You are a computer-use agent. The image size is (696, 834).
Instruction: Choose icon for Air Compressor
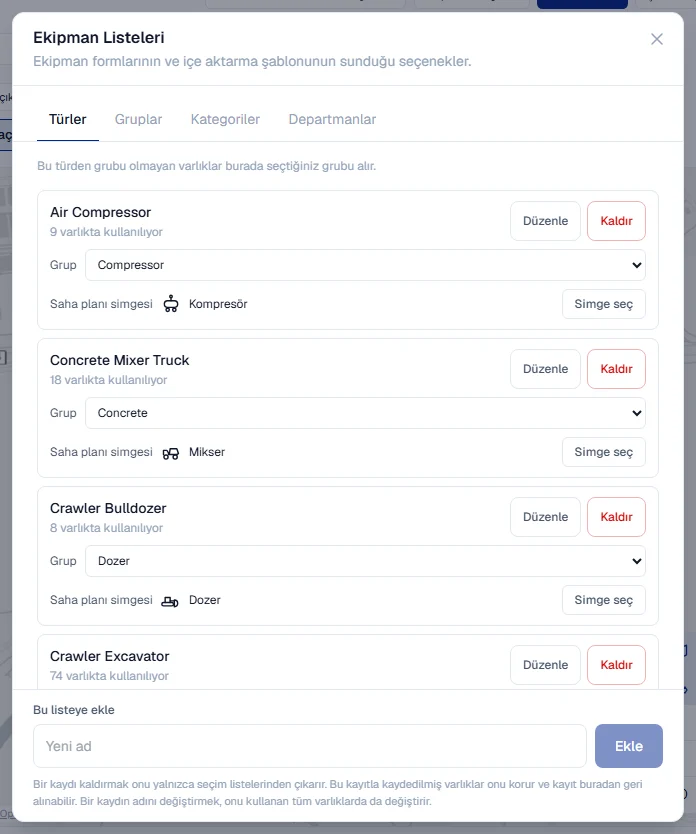[x=603, y=304]
